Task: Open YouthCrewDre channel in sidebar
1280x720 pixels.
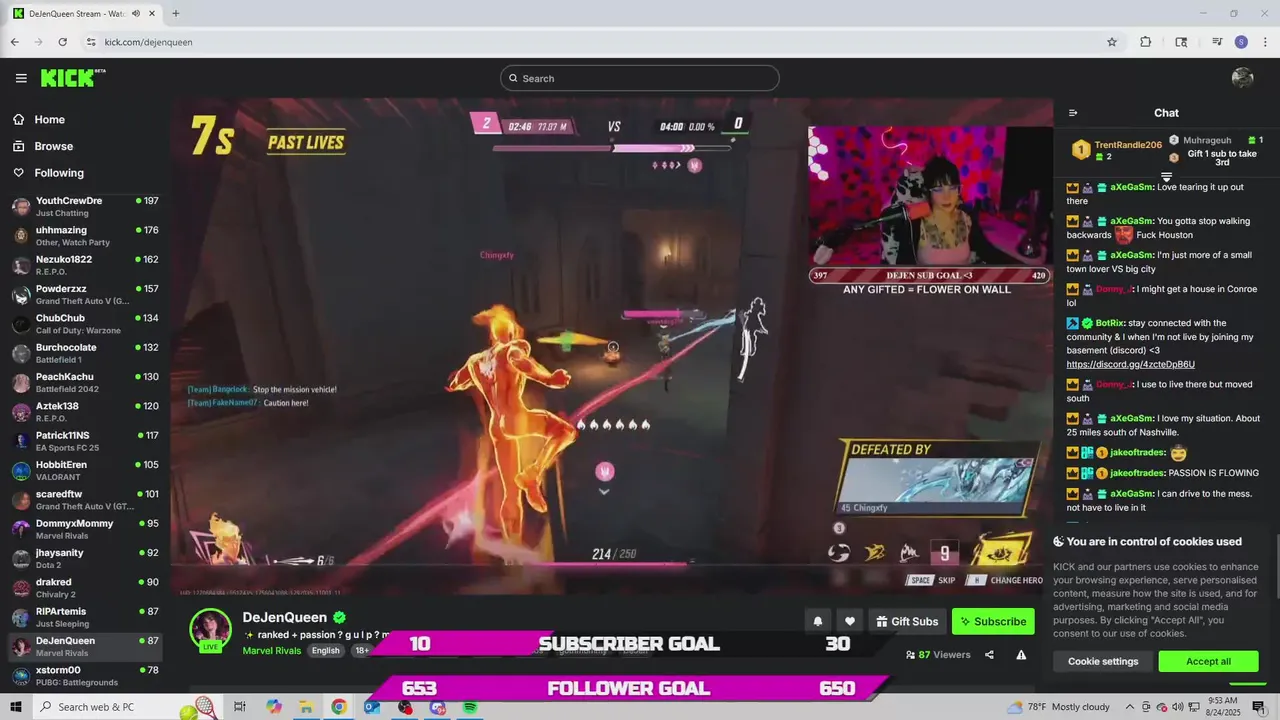Action: (x=85, y=207)
